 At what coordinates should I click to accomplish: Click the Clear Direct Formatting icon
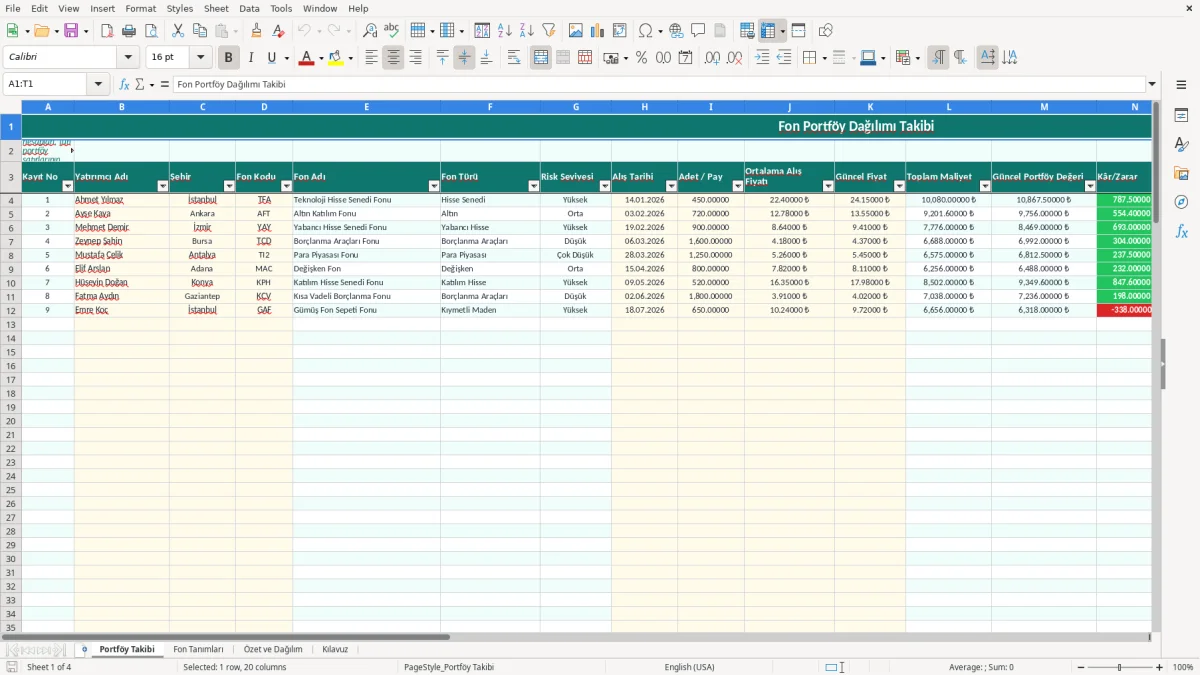[278, 31]
